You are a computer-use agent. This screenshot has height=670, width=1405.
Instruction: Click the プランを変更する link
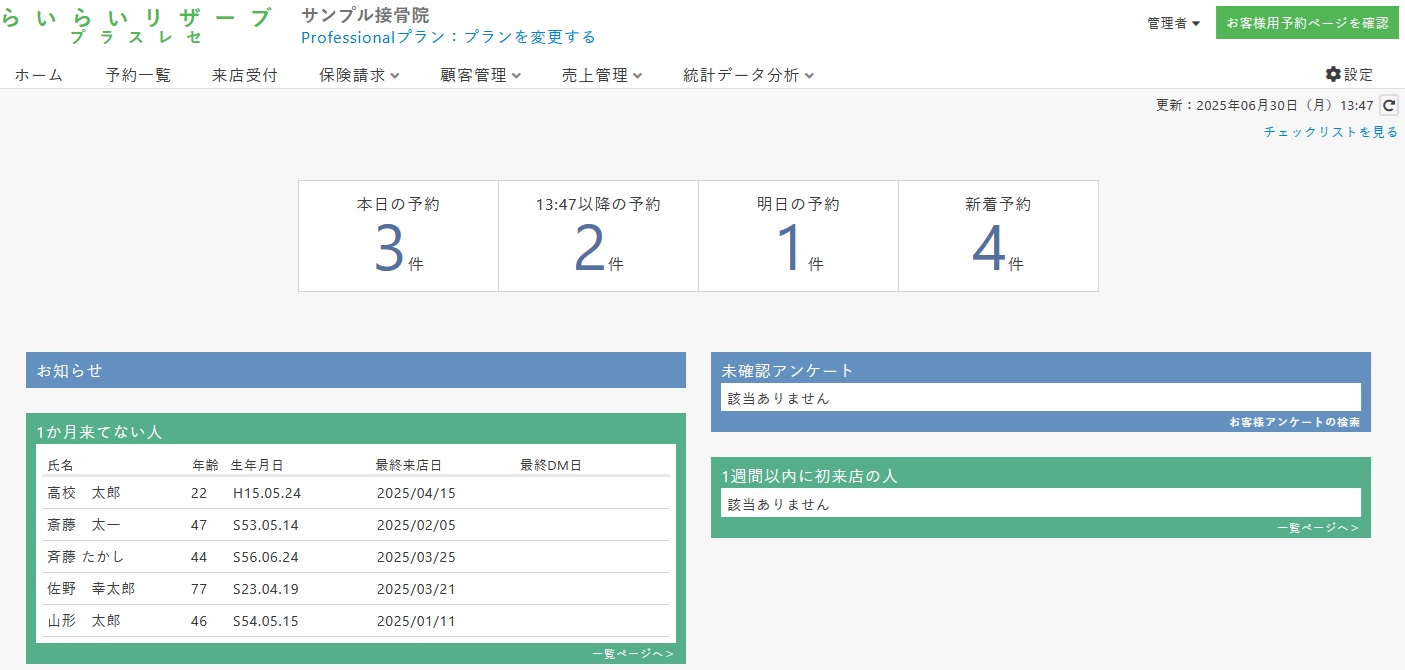[530, 37]
